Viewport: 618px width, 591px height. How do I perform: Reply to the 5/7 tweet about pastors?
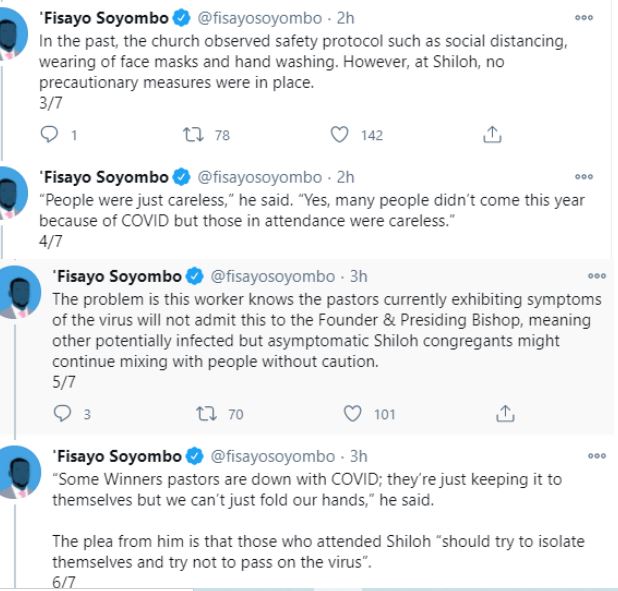tap(61, 413)
